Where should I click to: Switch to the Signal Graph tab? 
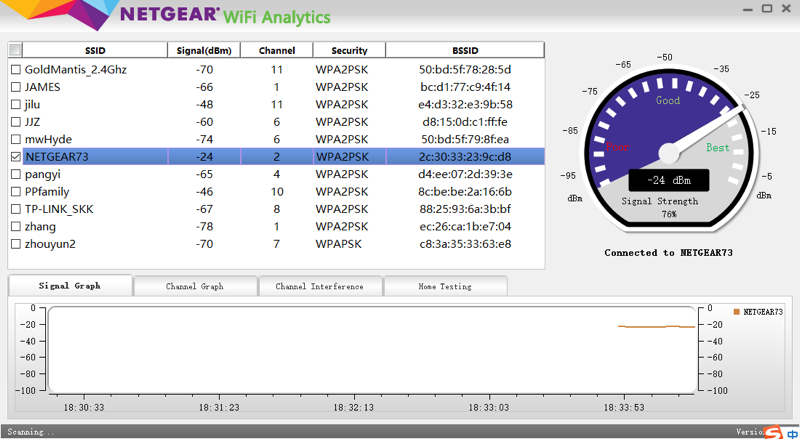[x=70, y=286]
